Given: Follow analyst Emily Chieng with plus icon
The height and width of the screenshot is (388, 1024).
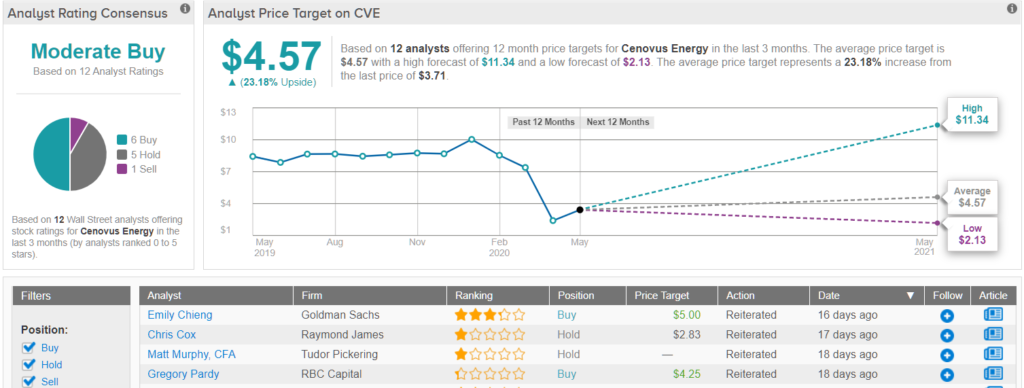Looking at the screenshot, I should [x=947, y=315].
